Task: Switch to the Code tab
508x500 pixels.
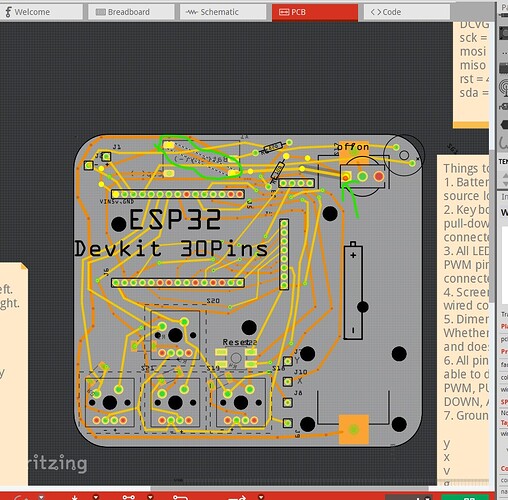Action: click(407, 12)
